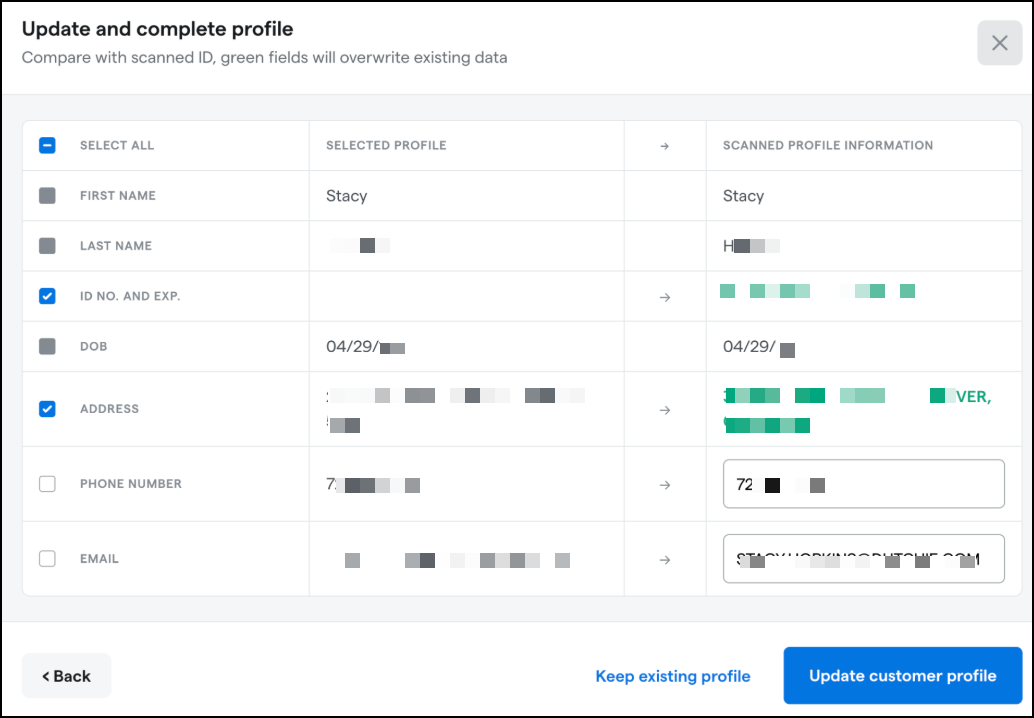Click the selected profile last name value
This screenshot has height=718, width=1034.
coord(360,246)
